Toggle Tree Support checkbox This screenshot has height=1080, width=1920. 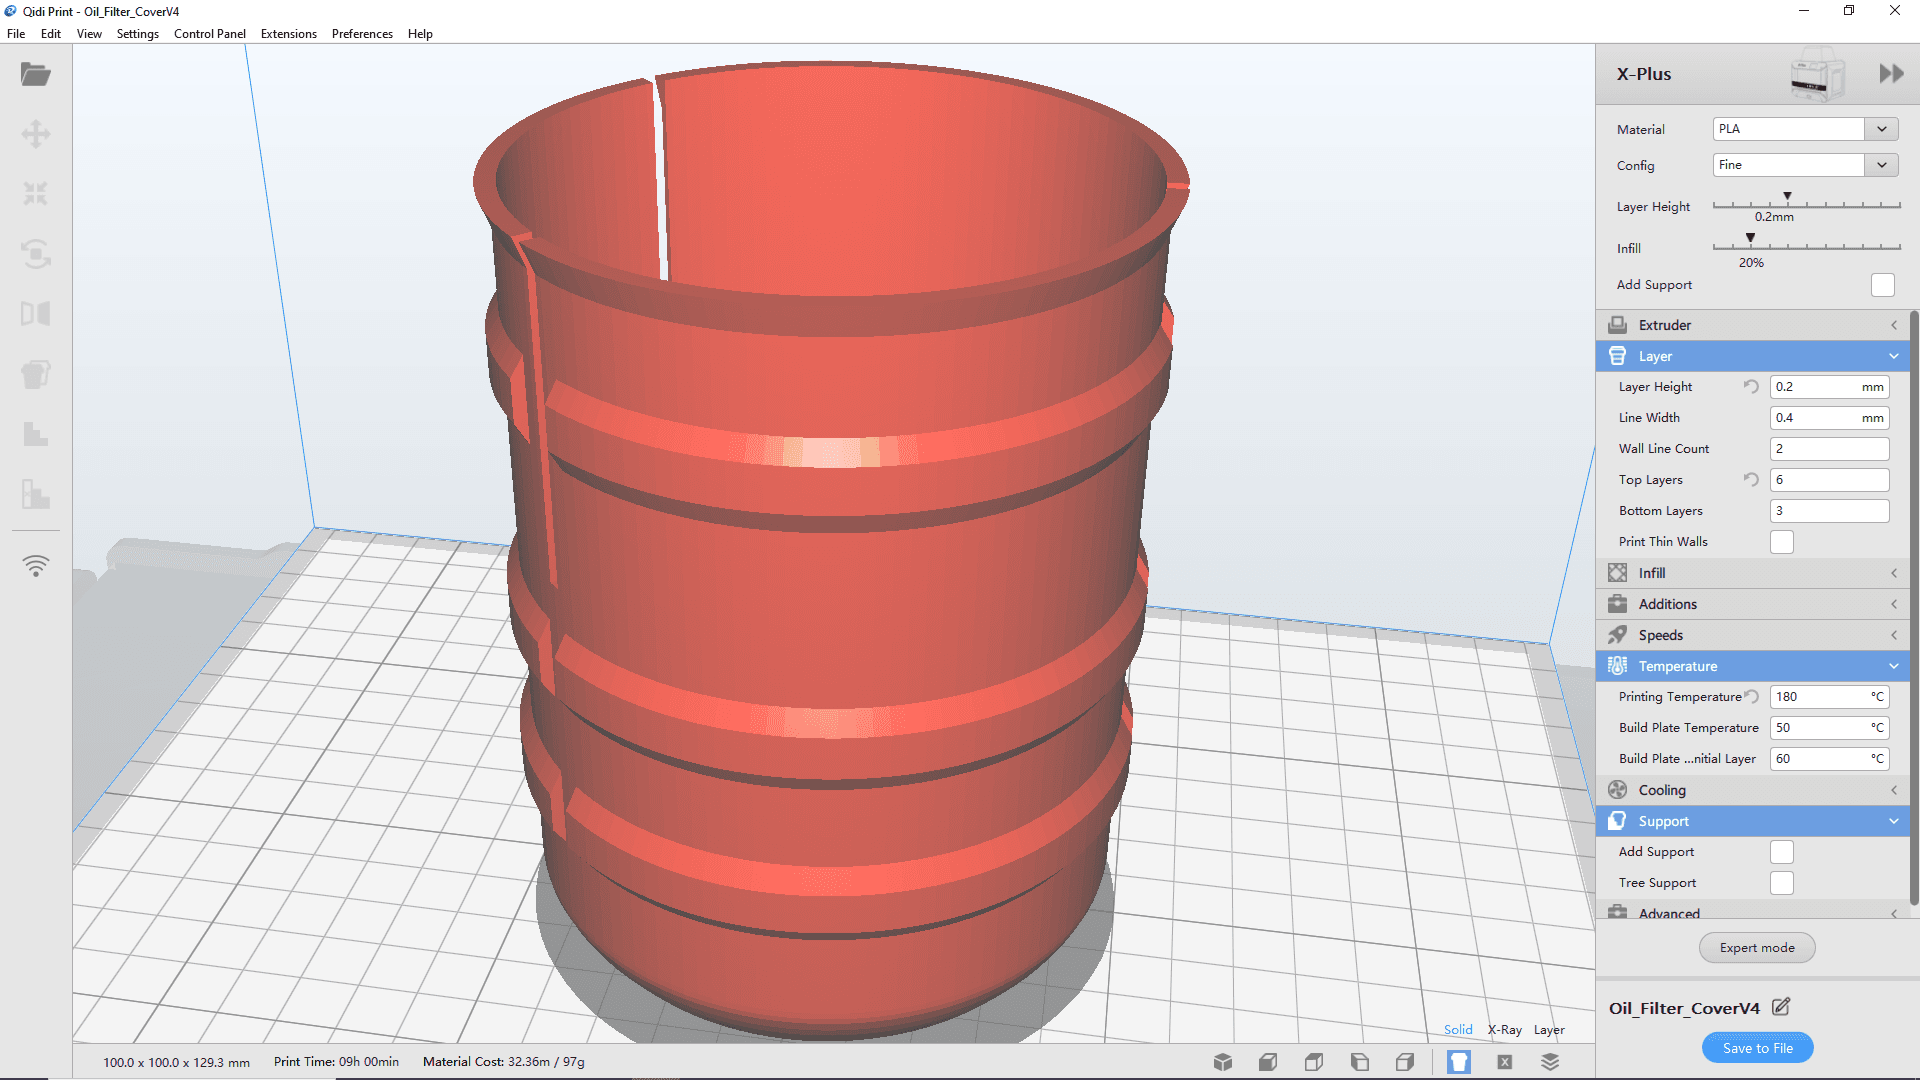click(x=1780, y=882)
